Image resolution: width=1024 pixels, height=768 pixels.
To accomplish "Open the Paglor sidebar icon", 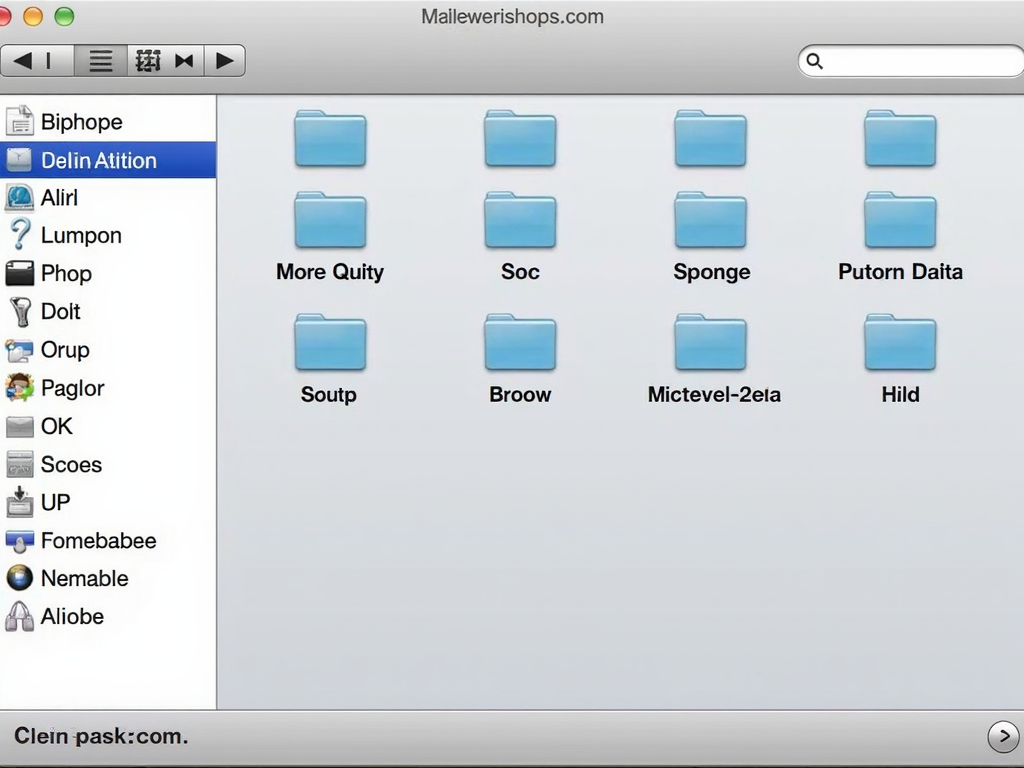I will (19, 388).
